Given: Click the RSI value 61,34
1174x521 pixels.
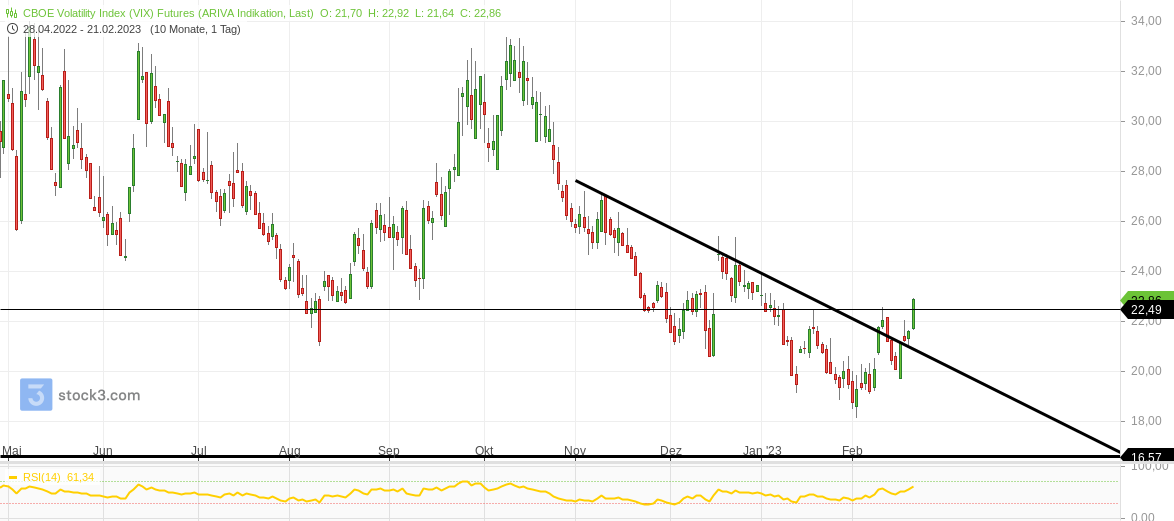Looking at the screenshot, I should pos(81,478).
